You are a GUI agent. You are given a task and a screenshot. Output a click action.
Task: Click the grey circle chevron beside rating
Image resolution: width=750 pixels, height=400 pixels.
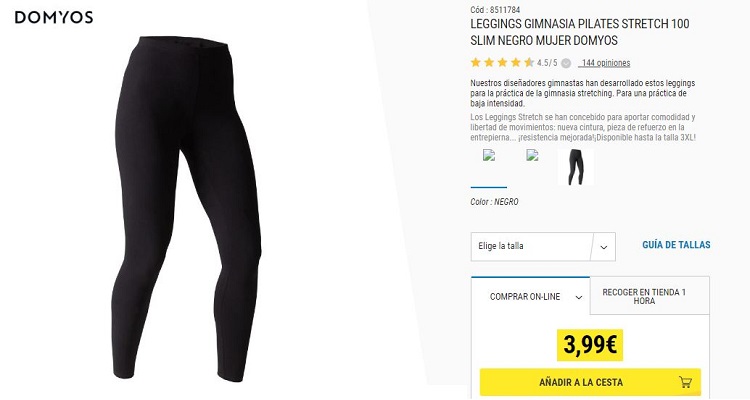point(566,63)
